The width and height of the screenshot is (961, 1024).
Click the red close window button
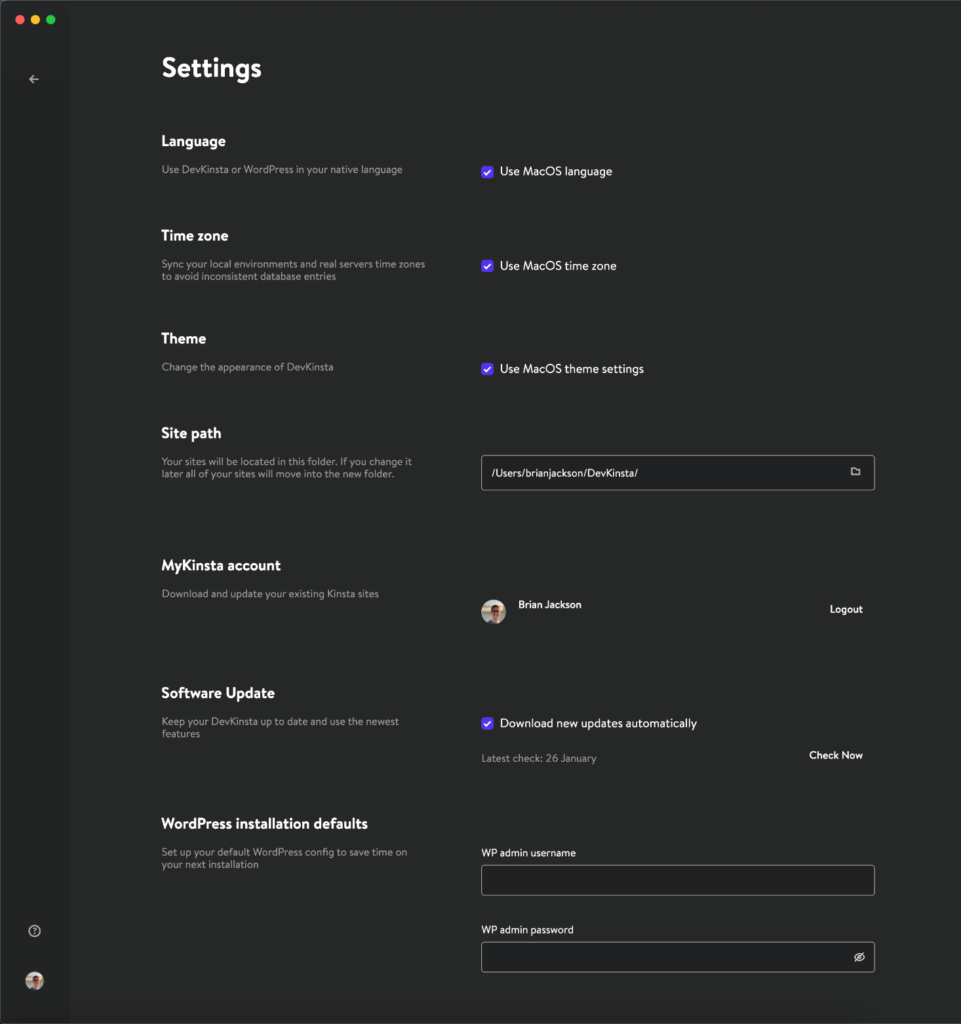point(20,20)
